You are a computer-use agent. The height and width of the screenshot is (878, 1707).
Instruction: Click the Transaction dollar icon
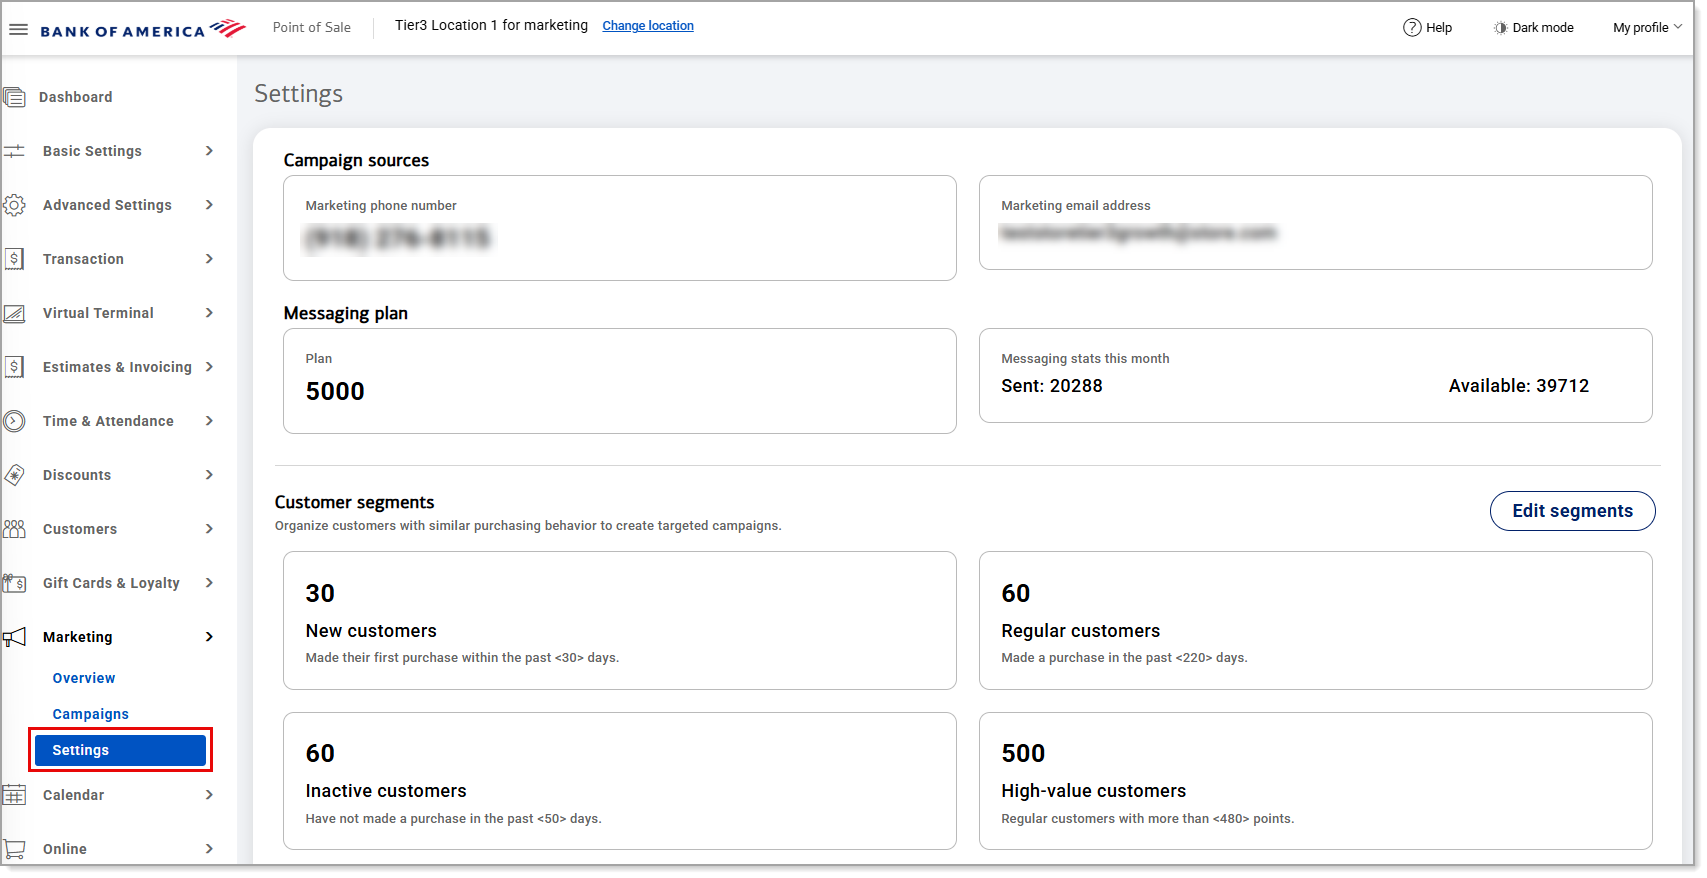[x=14, y=259]
